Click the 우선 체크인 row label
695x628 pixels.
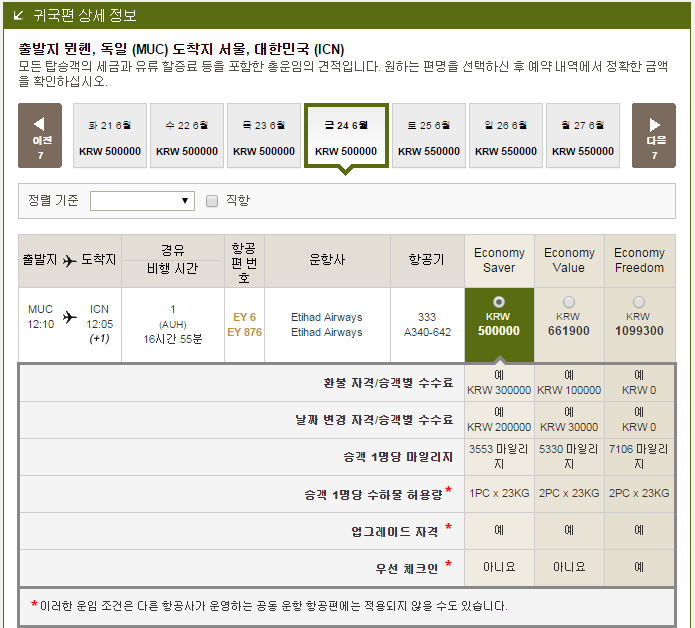[407, 568]
